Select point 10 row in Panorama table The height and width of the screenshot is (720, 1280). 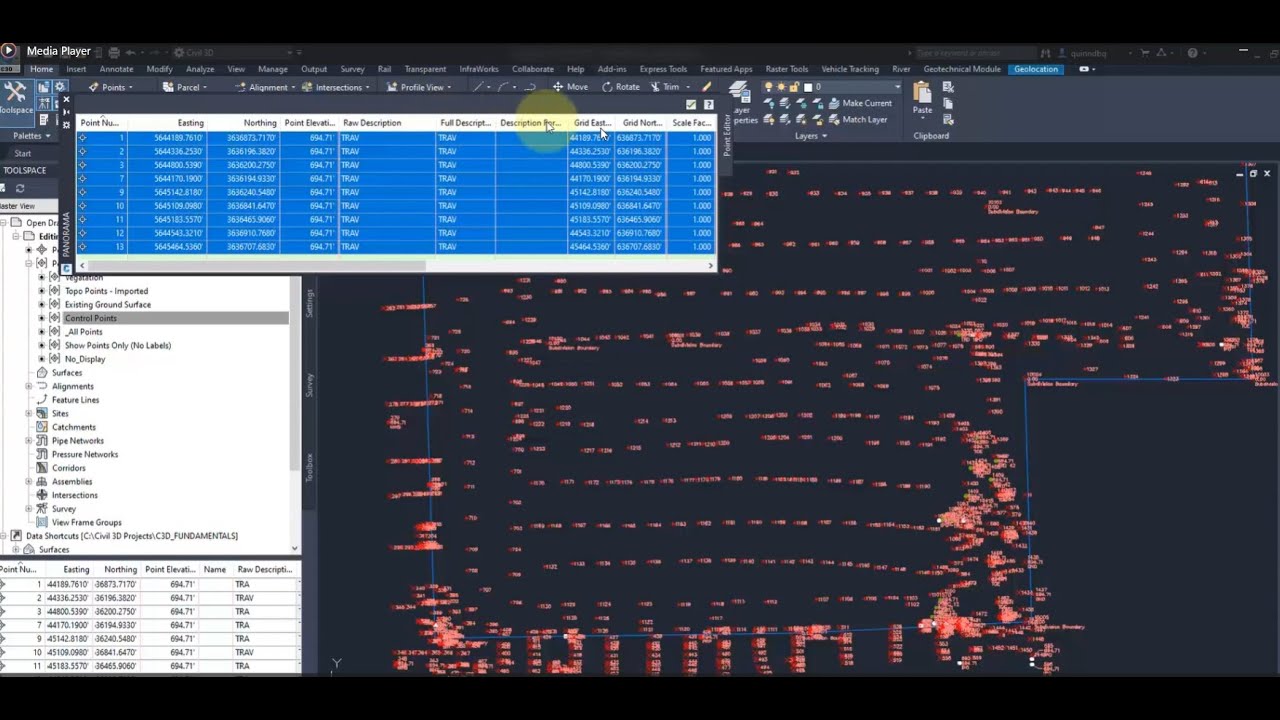[x=396, y=206]
